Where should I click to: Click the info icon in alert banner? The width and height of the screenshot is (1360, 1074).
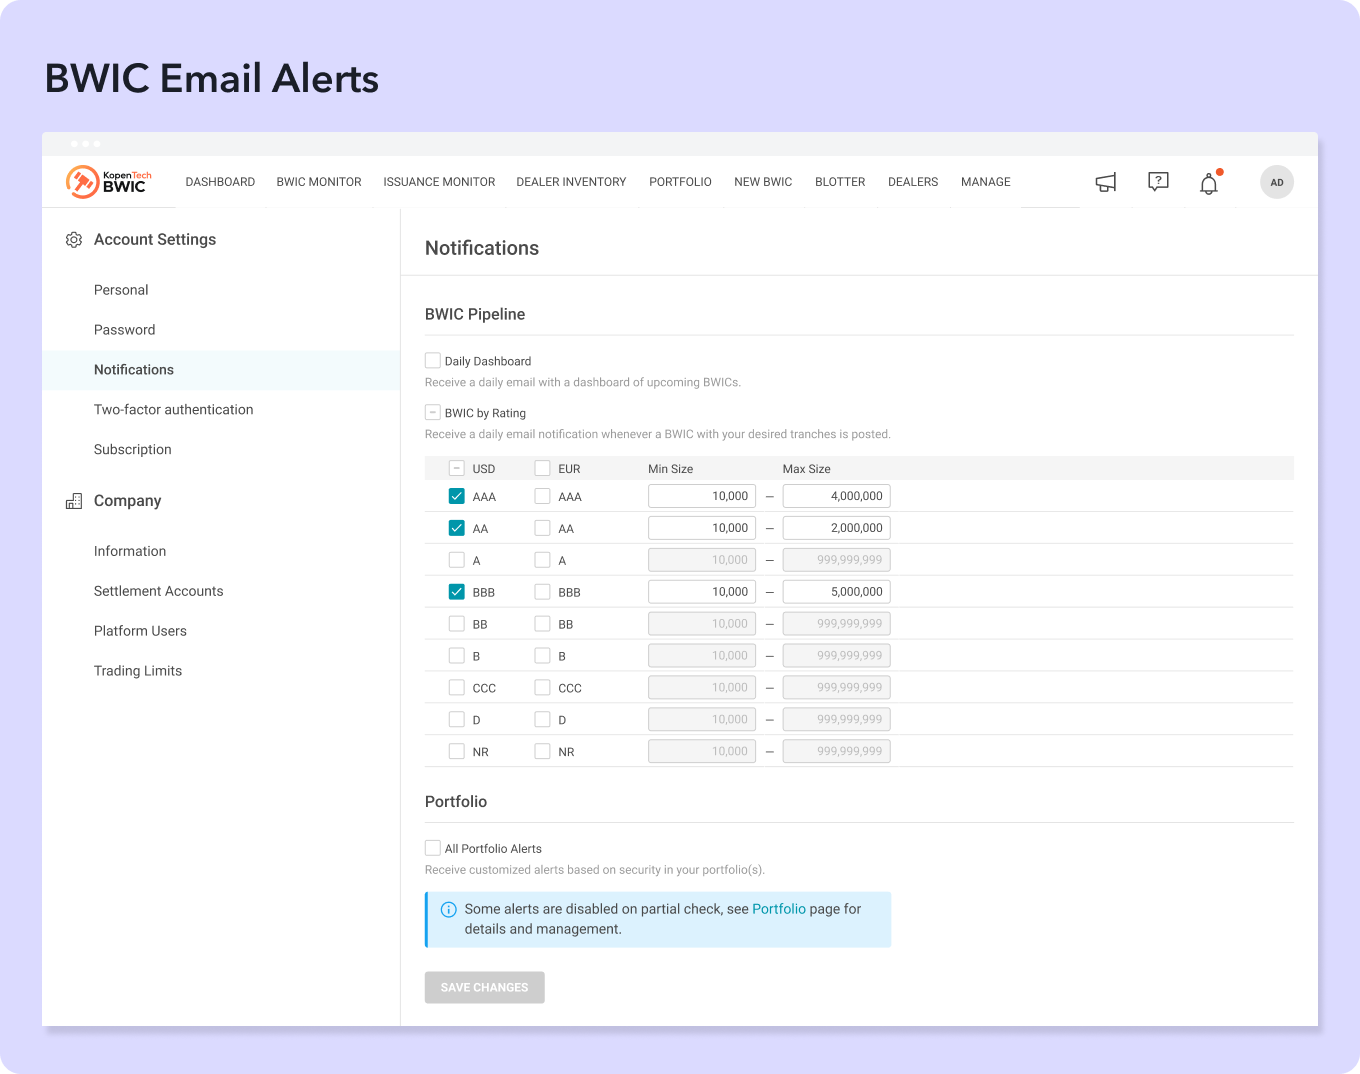click(449, 910)
